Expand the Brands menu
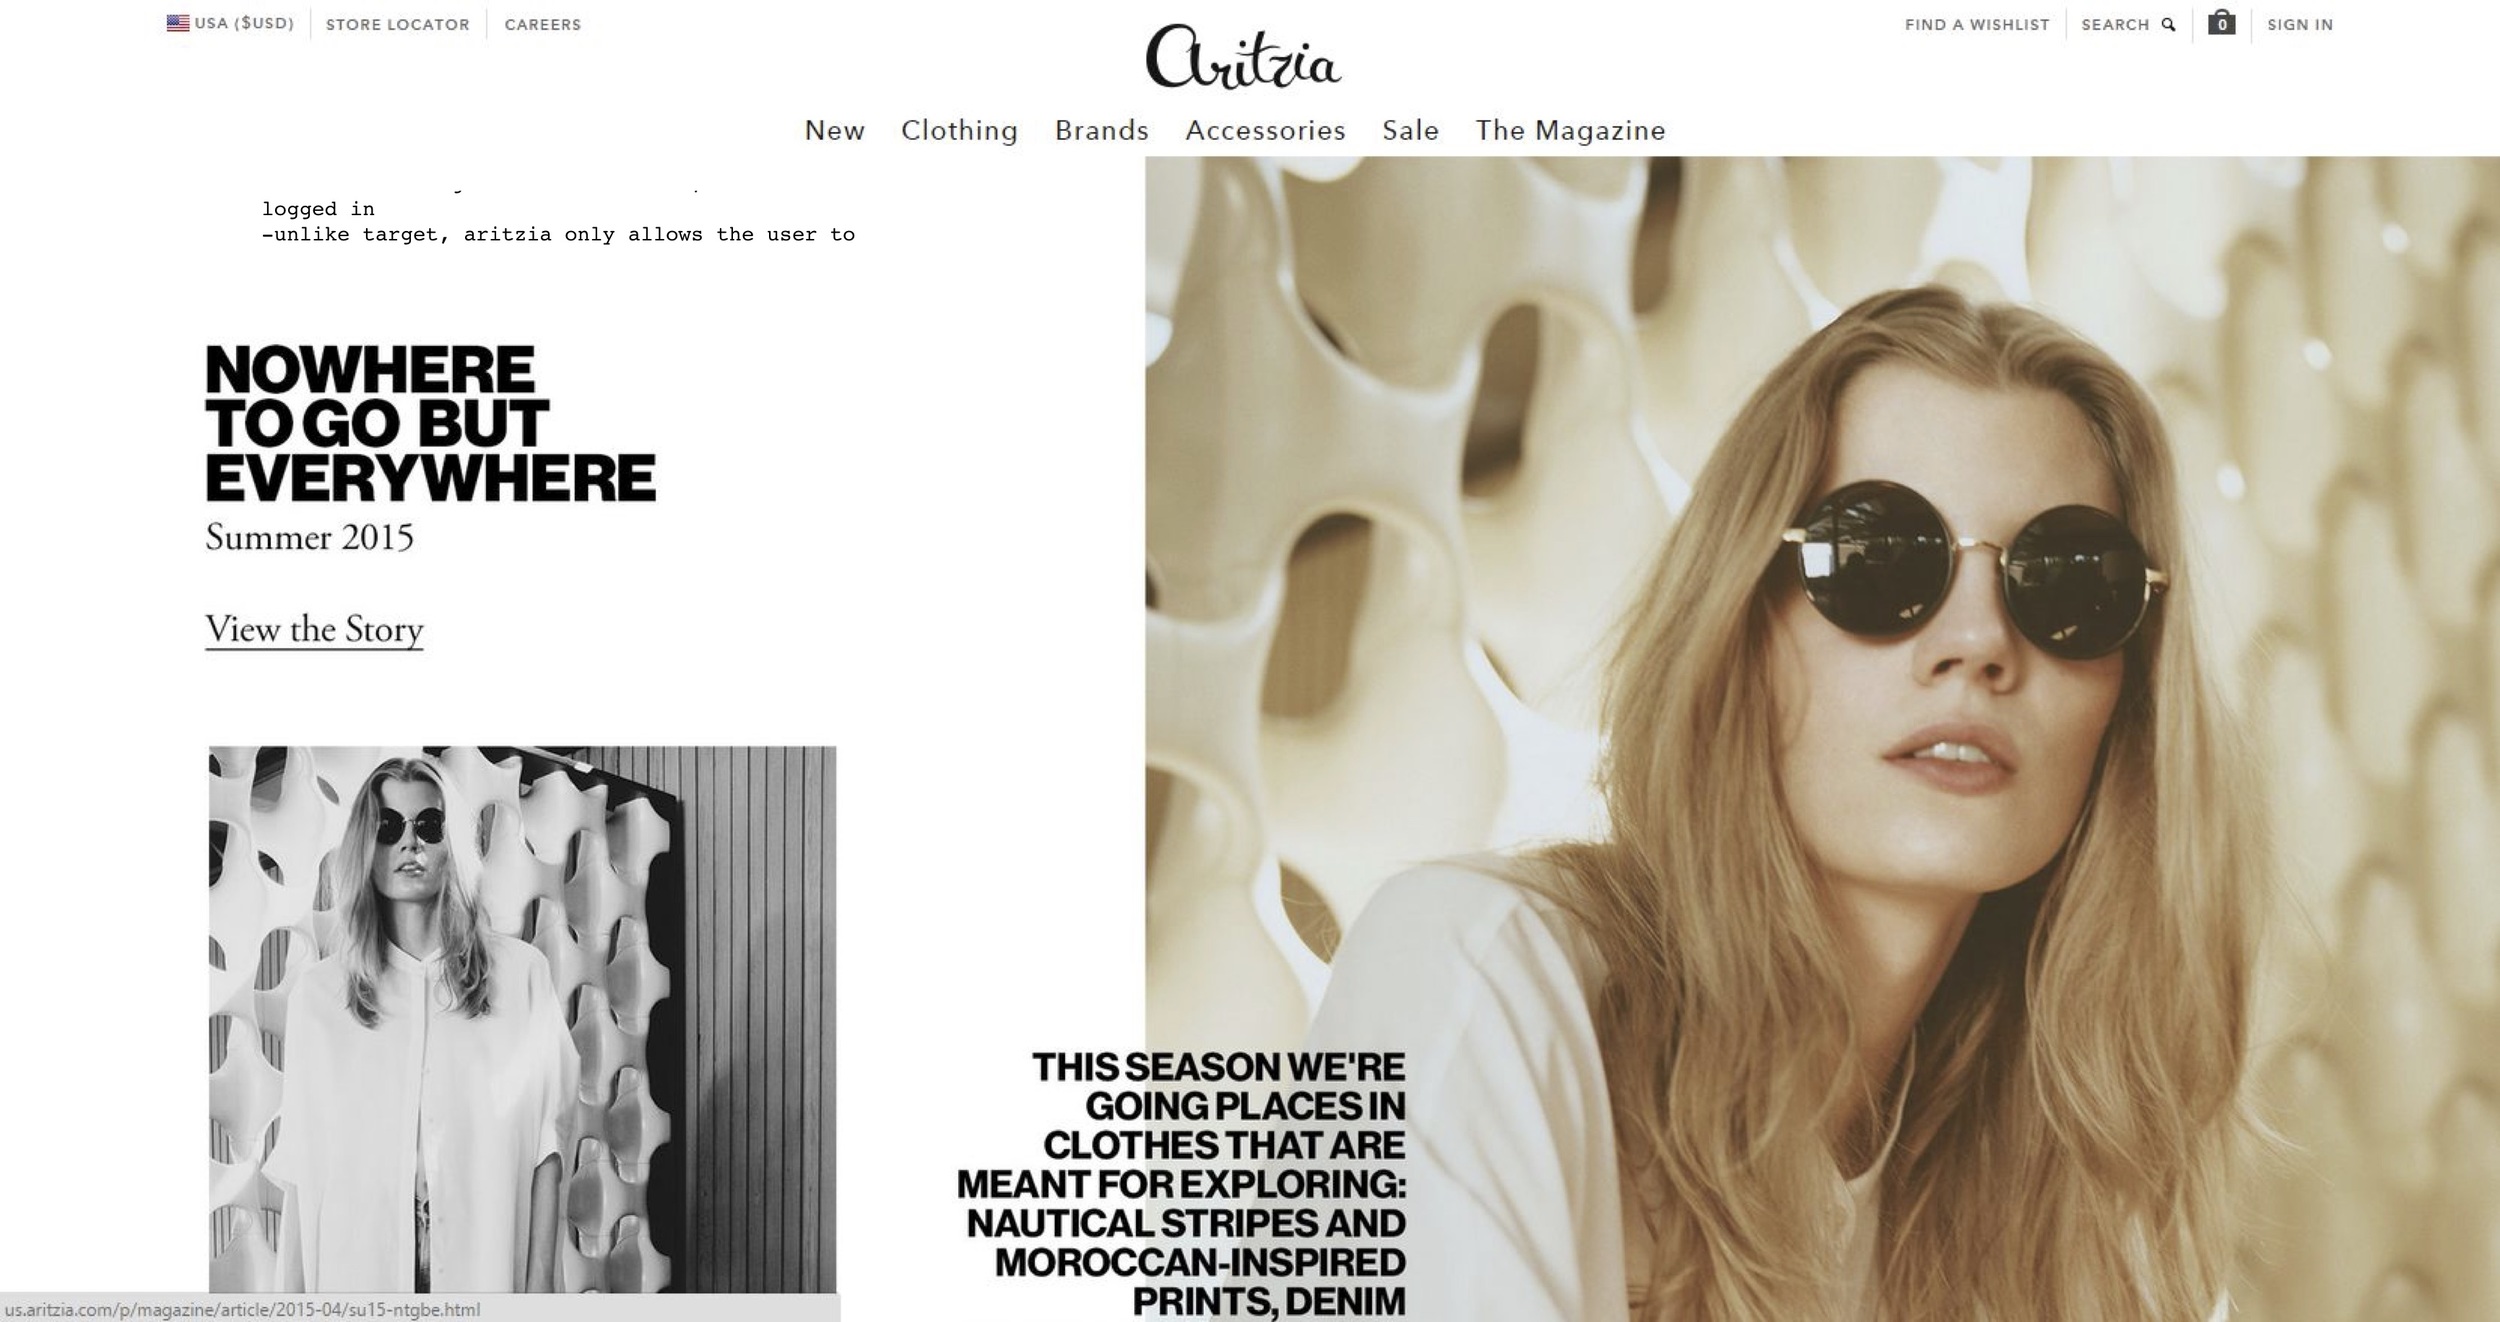Image resolution: width=2500 pixels, height=1322 pixels. tap(1102, 130)
